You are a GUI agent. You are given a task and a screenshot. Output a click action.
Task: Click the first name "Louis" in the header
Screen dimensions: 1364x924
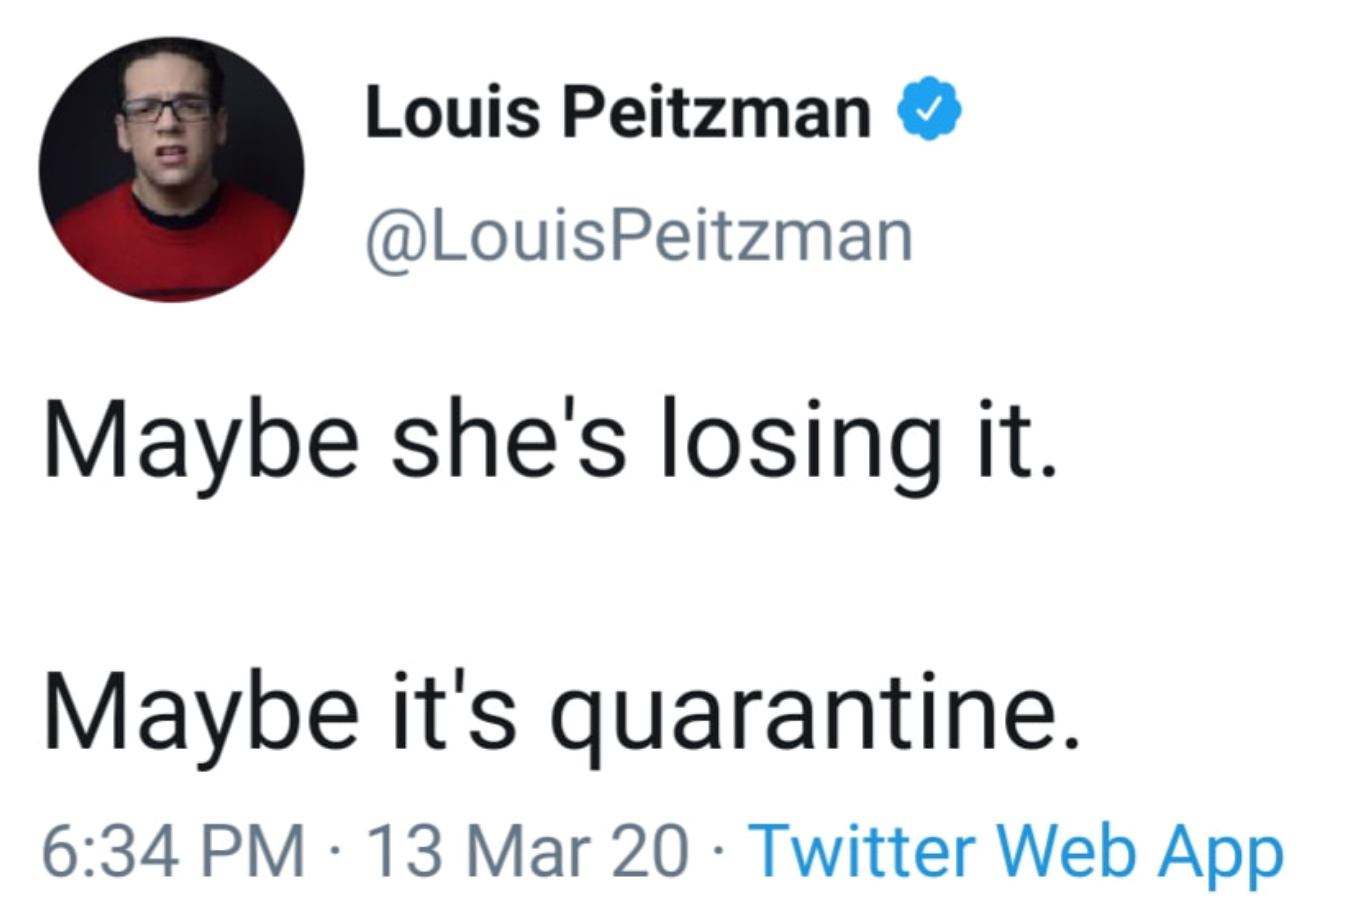click(452, 110)
